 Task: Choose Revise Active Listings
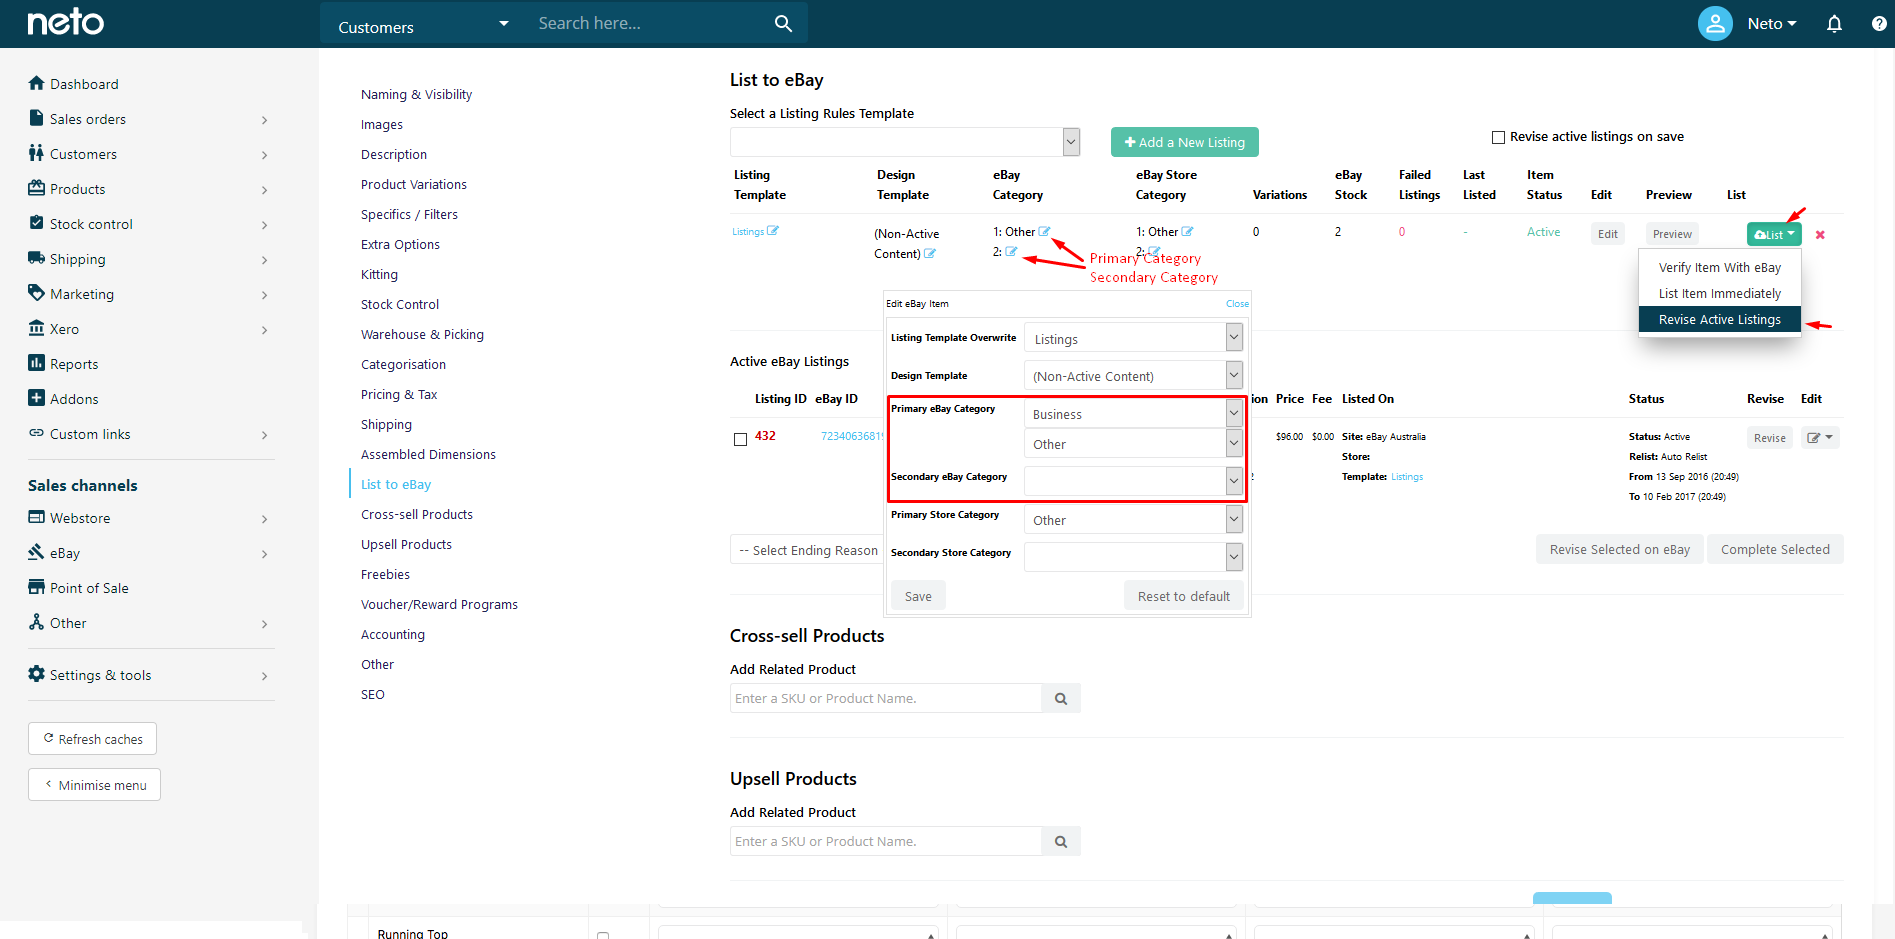[x=1719, y=319]
